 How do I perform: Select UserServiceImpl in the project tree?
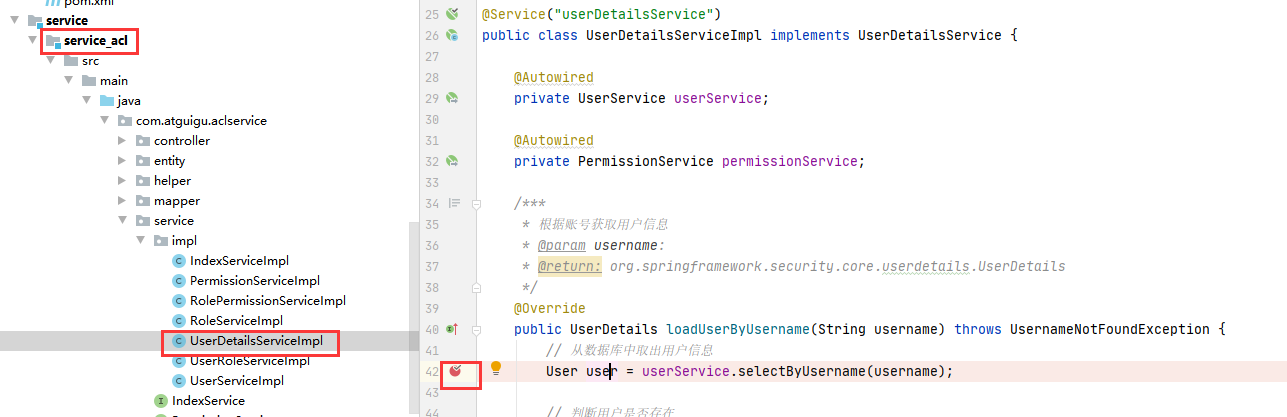[x=237, y=380]
